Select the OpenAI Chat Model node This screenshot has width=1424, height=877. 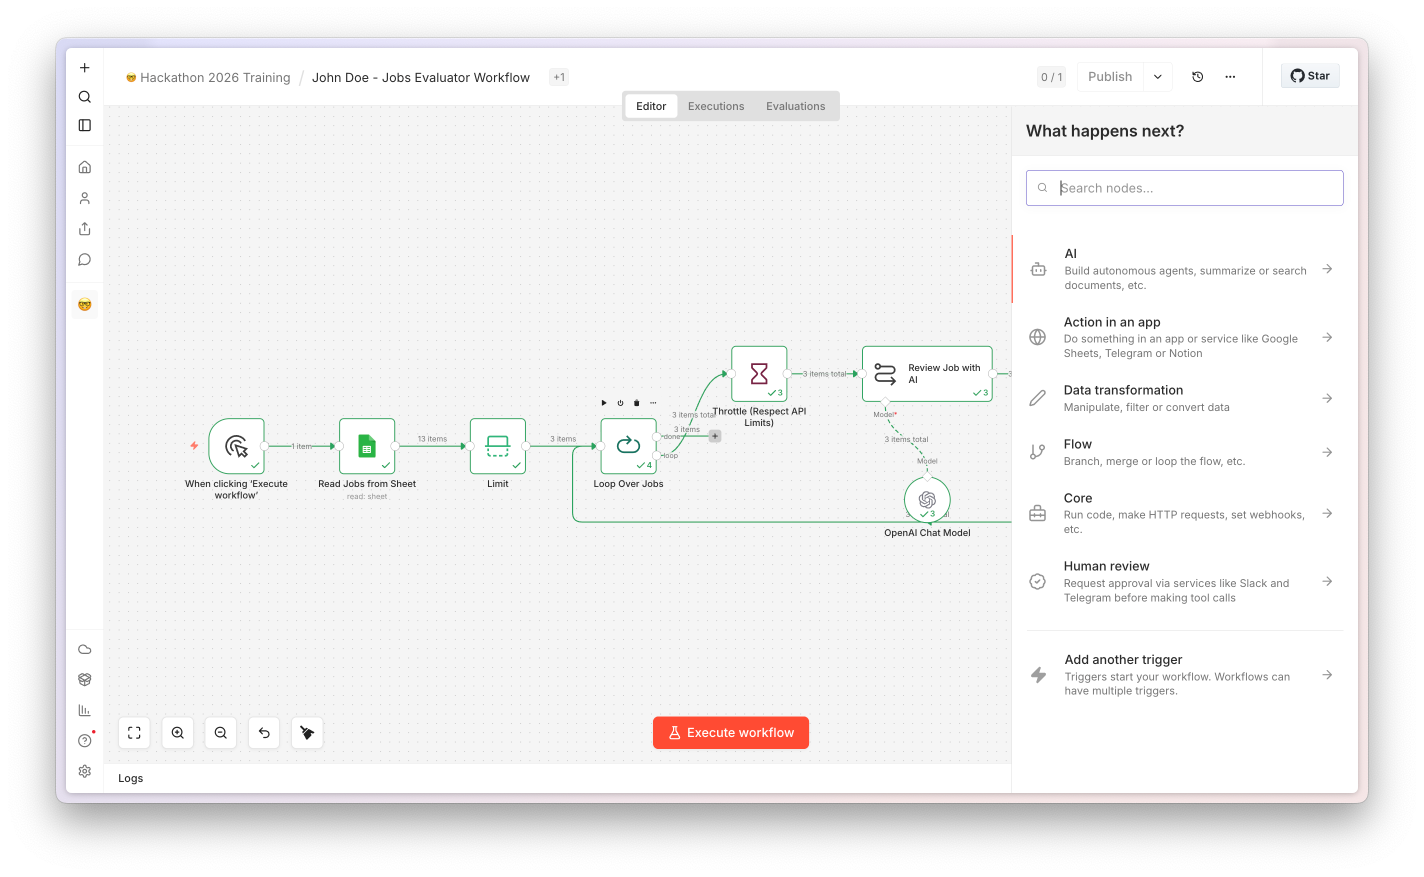coord(927,499)
